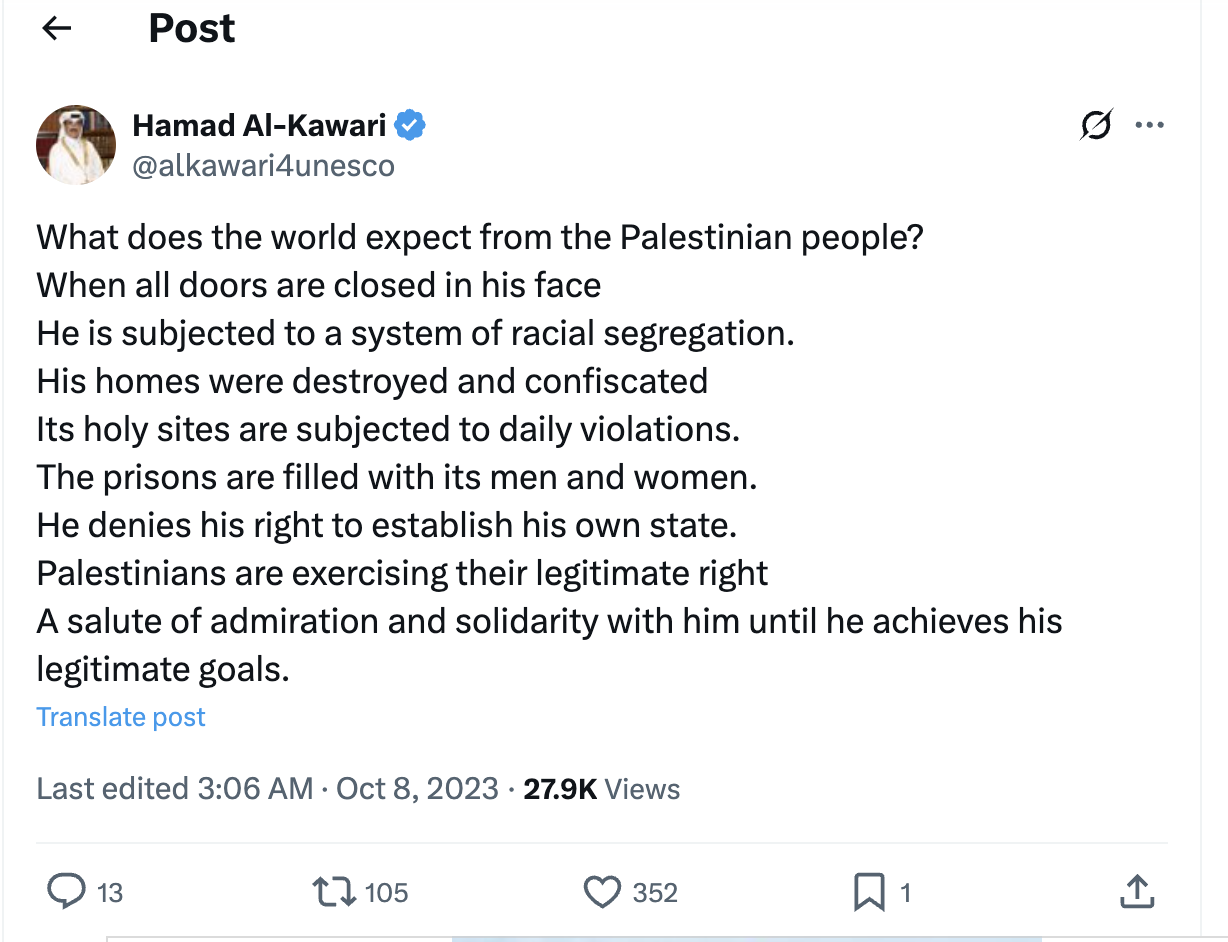The width and height of the screenshot is (1228, 942).
Task: View the 27.9K Views analytics
Action: (602, 789)
